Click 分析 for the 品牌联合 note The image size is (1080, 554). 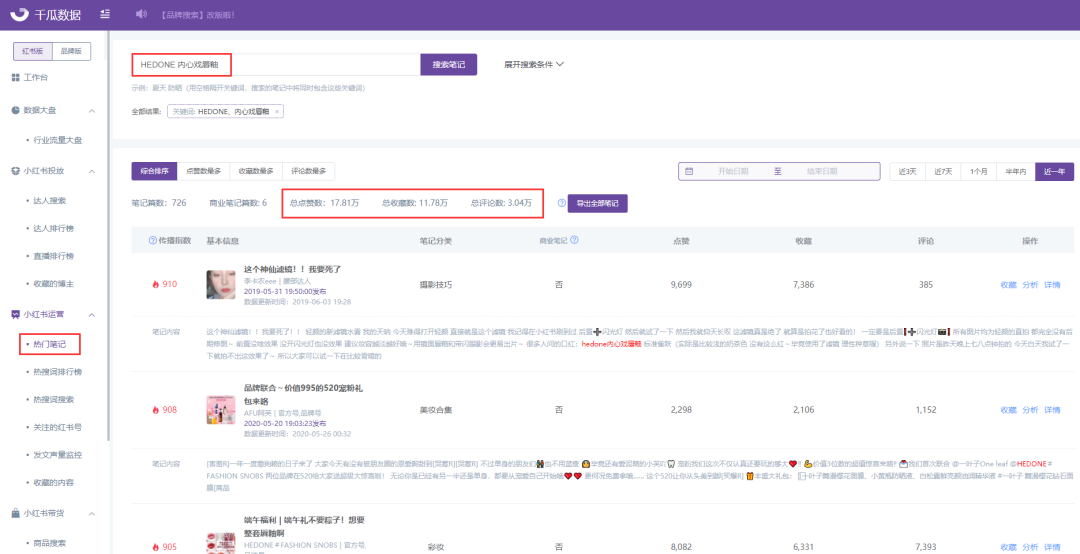(1030, 410)
